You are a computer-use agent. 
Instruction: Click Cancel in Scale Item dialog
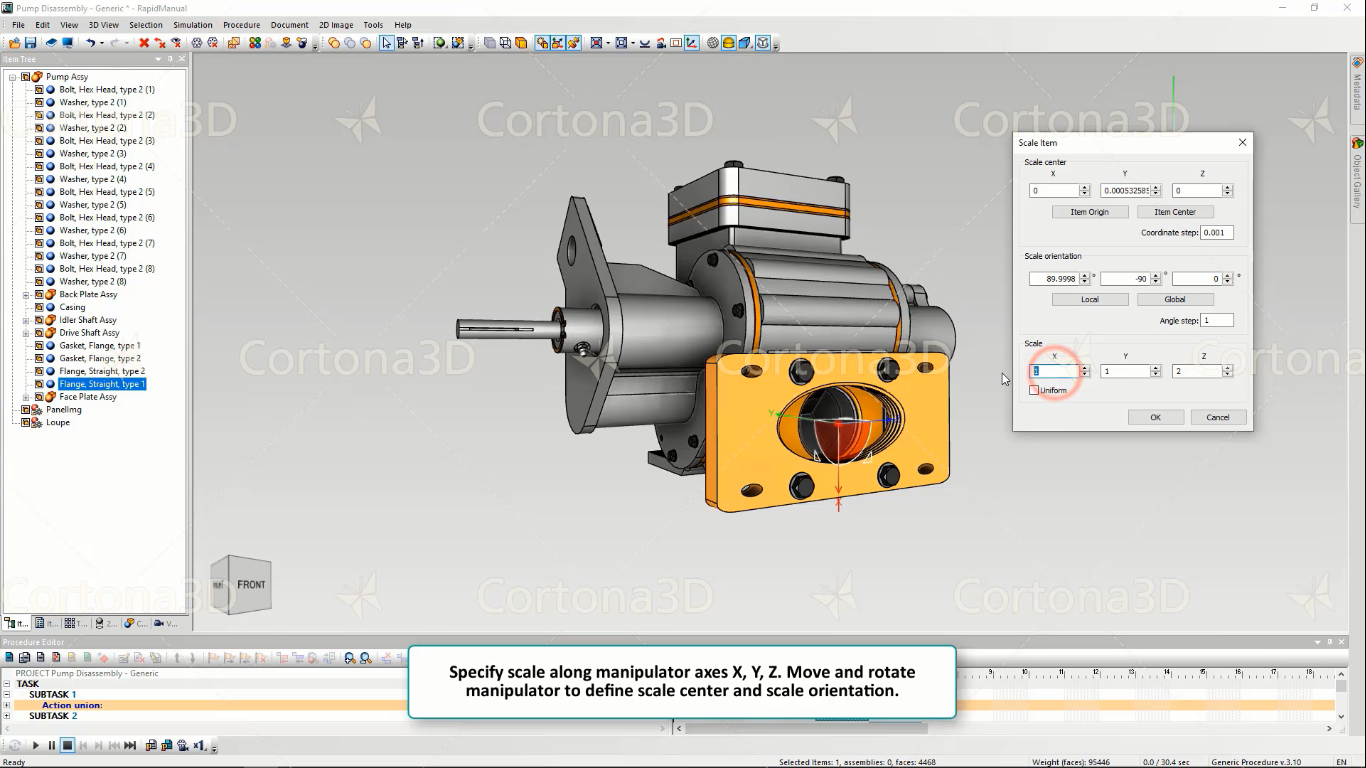coord(1218,417)
